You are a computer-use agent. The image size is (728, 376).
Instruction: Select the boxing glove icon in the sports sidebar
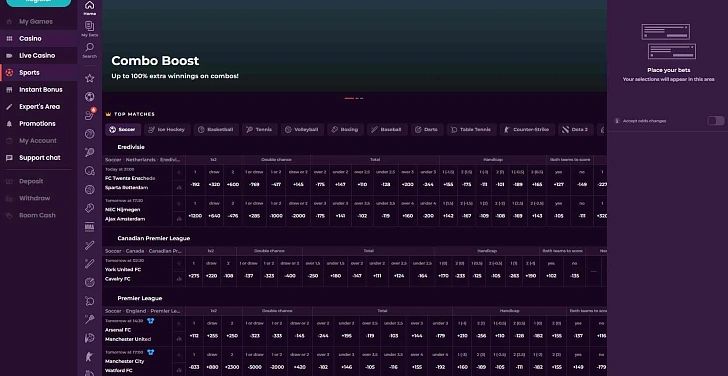tap(90, 208)
